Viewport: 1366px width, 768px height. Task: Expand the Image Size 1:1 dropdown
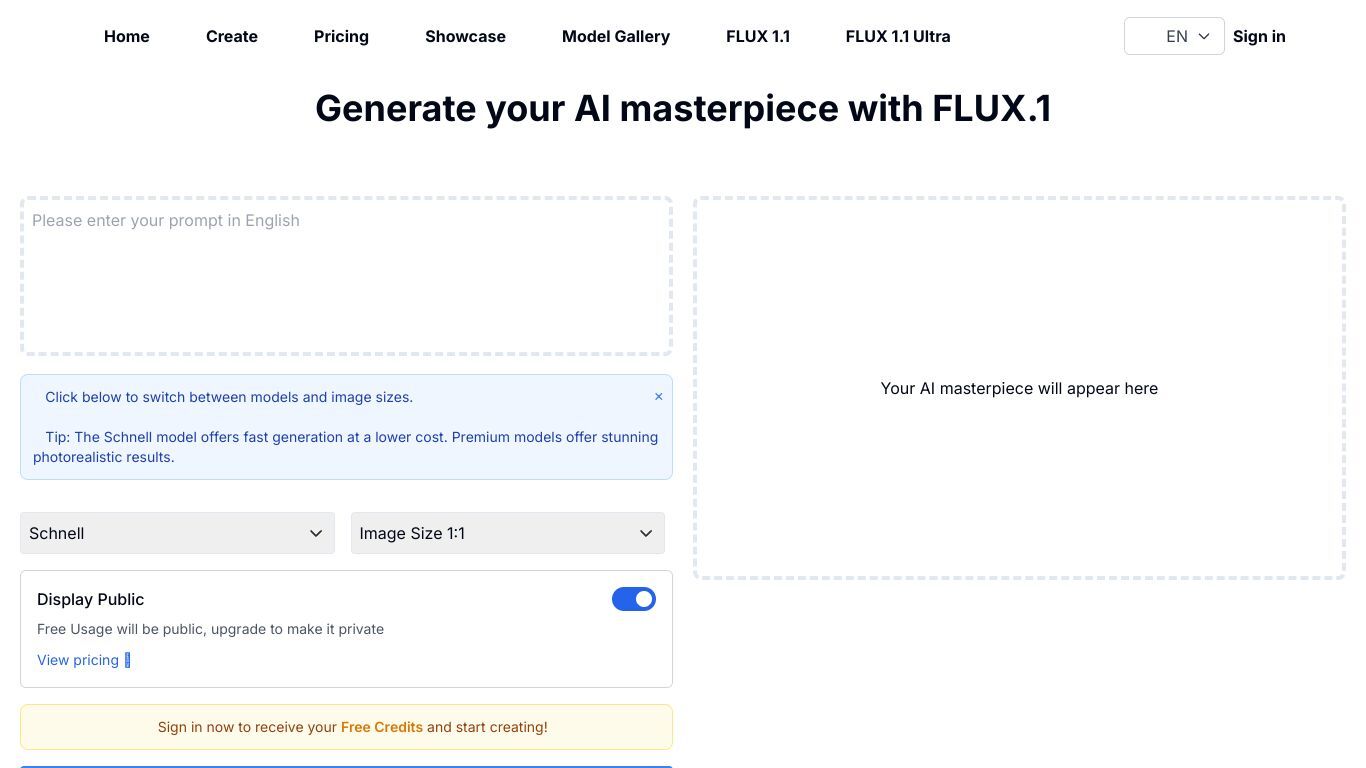point(507,533)
